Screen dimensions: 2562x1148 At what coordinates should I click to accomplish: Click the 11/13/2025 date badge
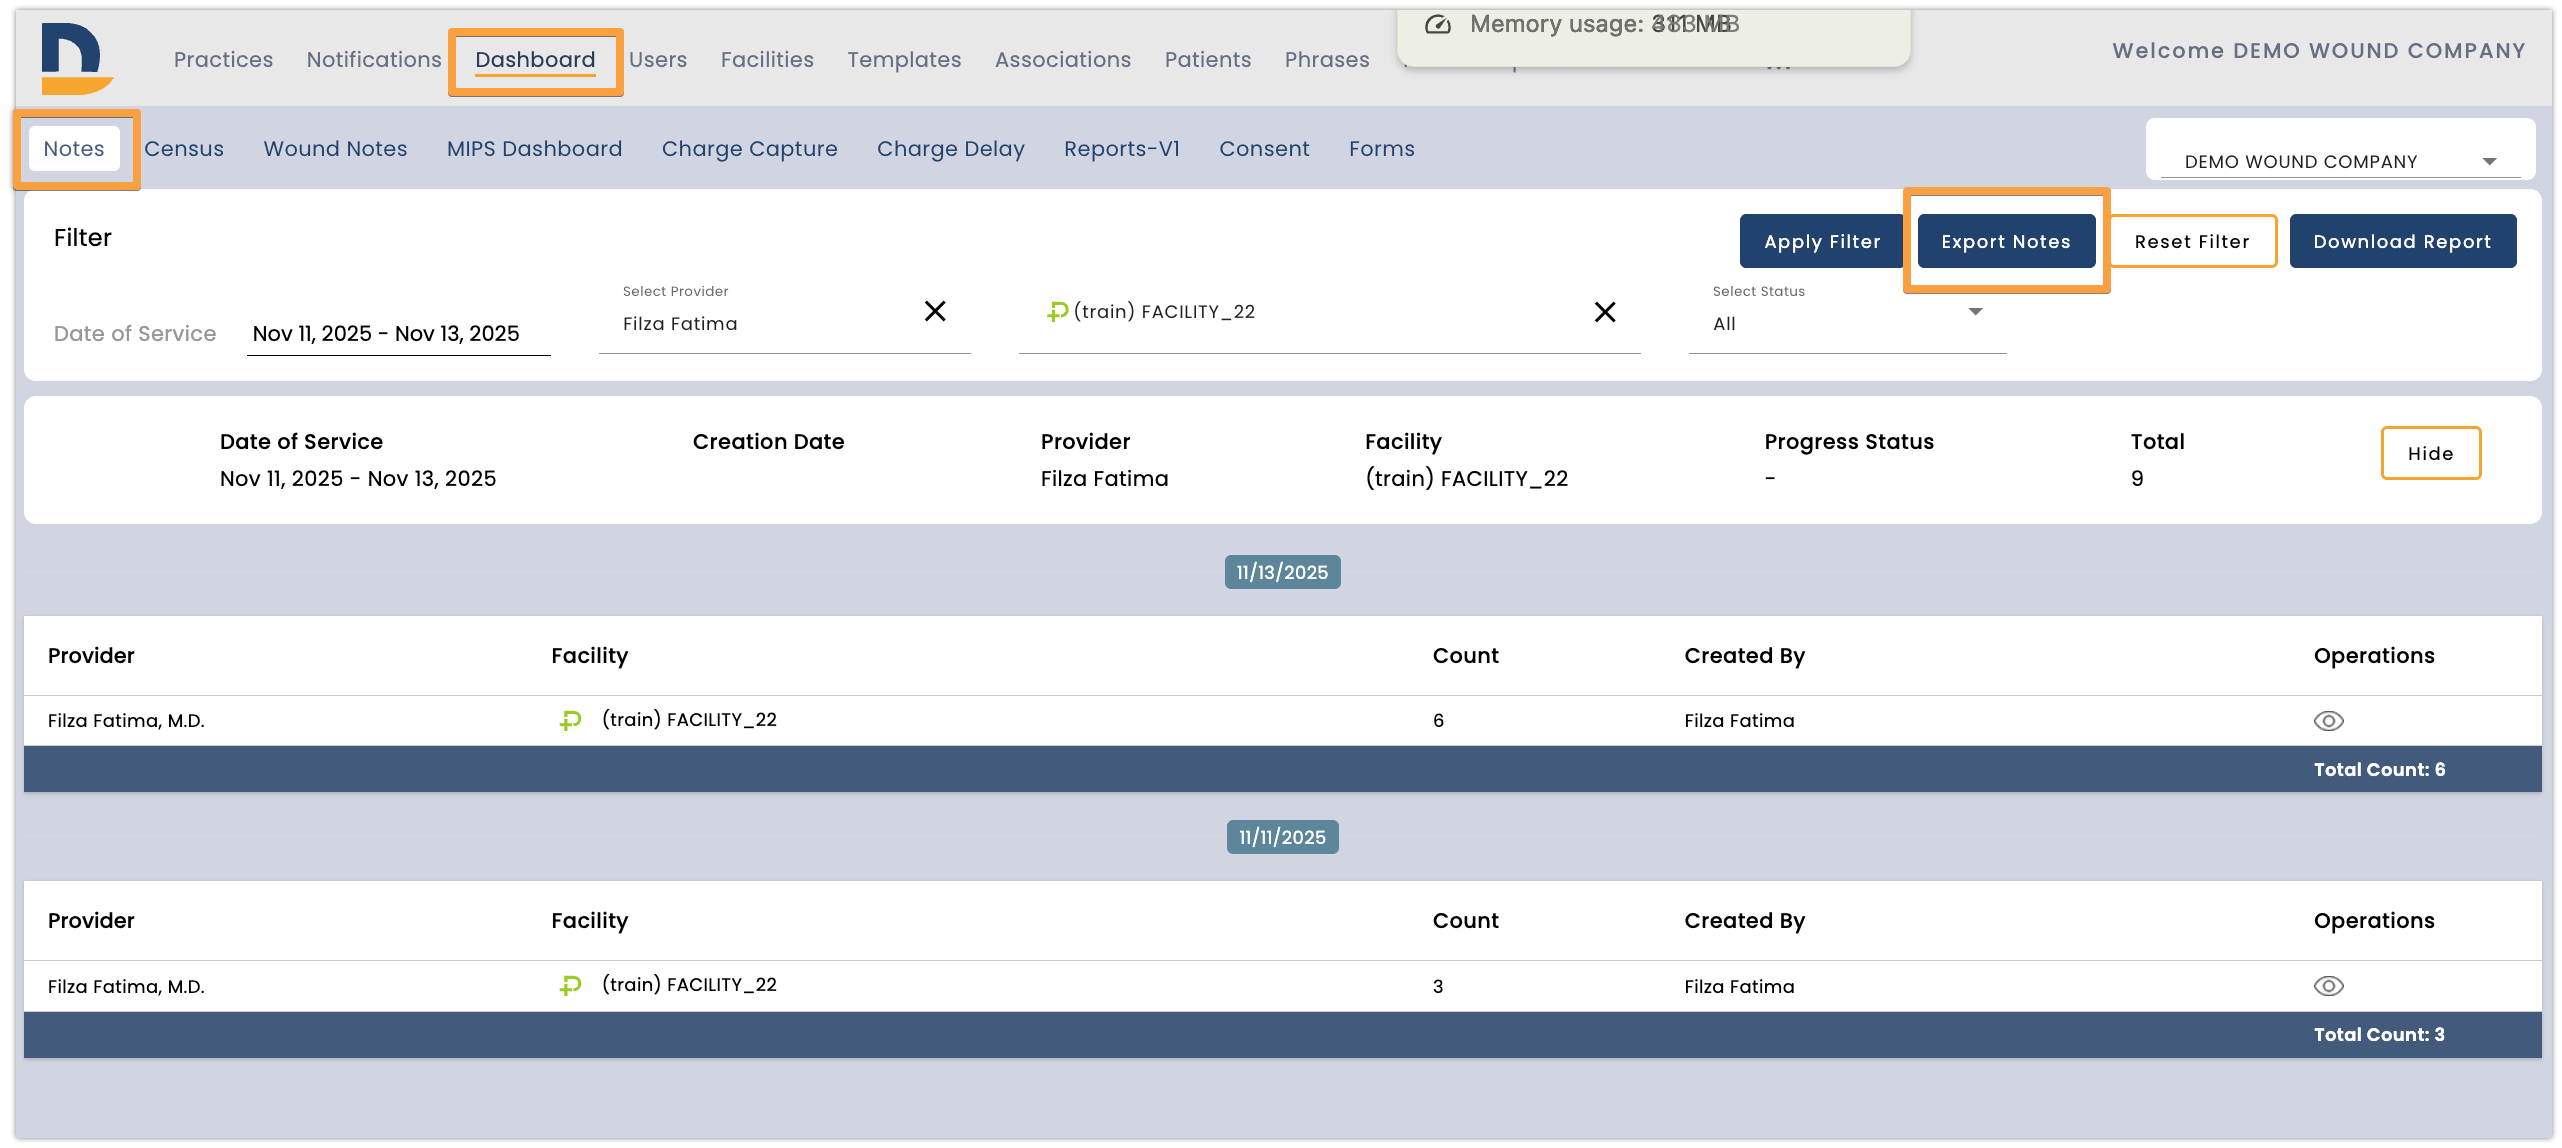click(1282, 572)
